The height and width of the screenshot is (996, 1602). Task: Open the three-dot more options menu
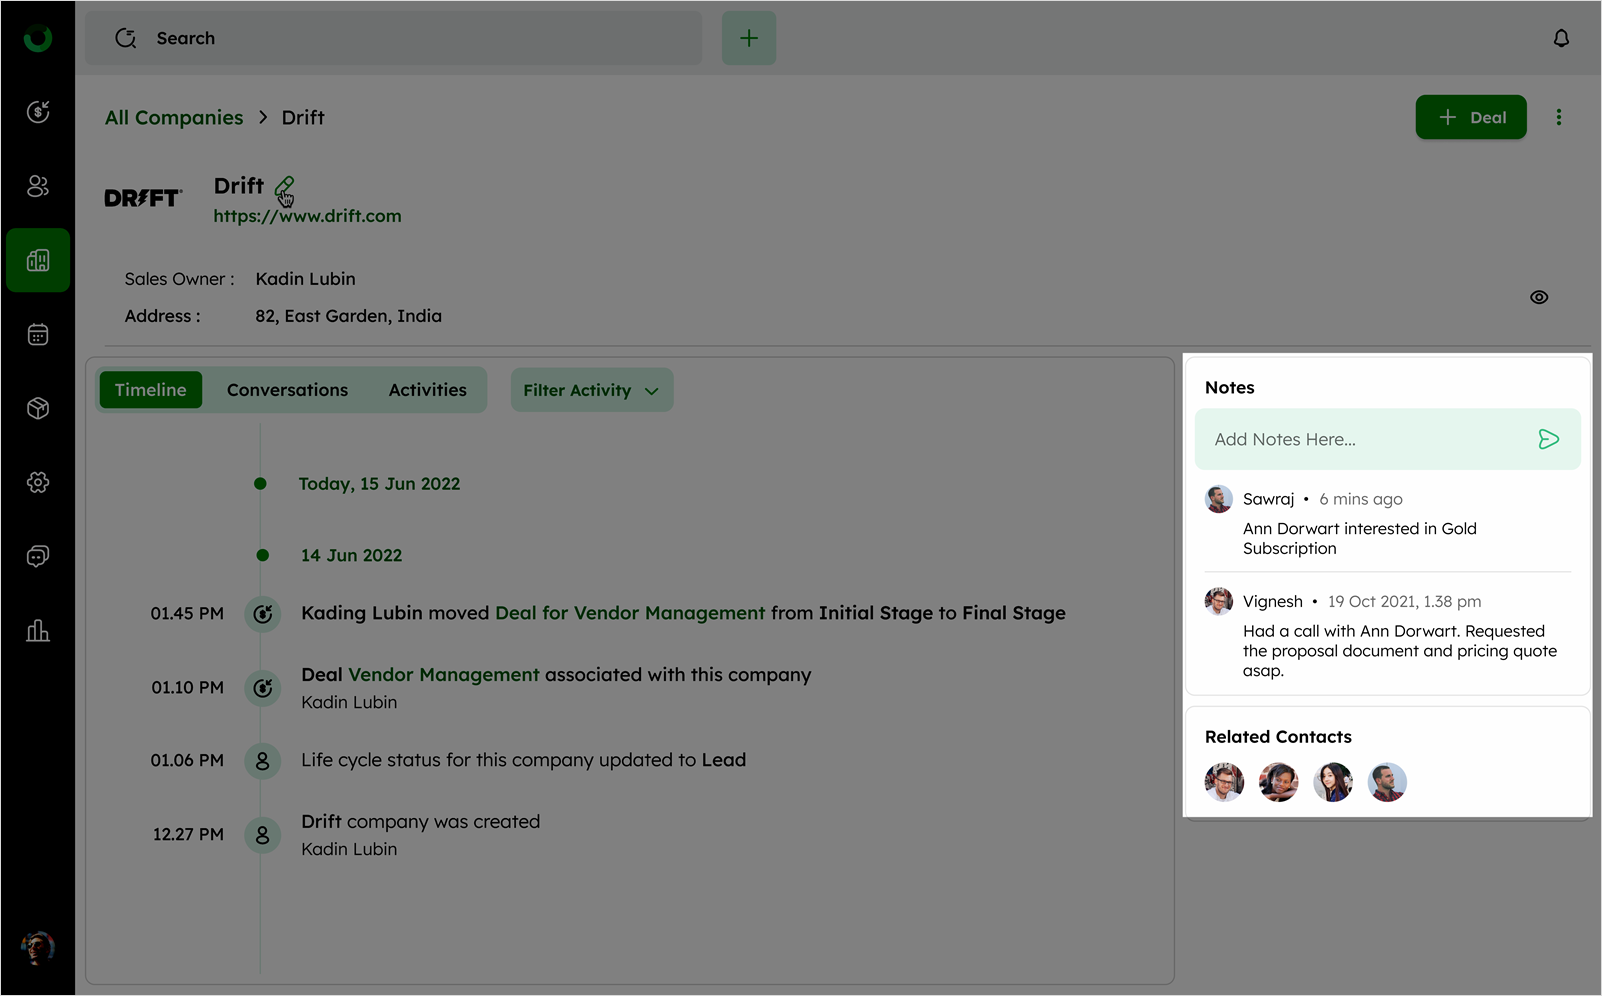pyautogui.click(x=1558, y=117)
